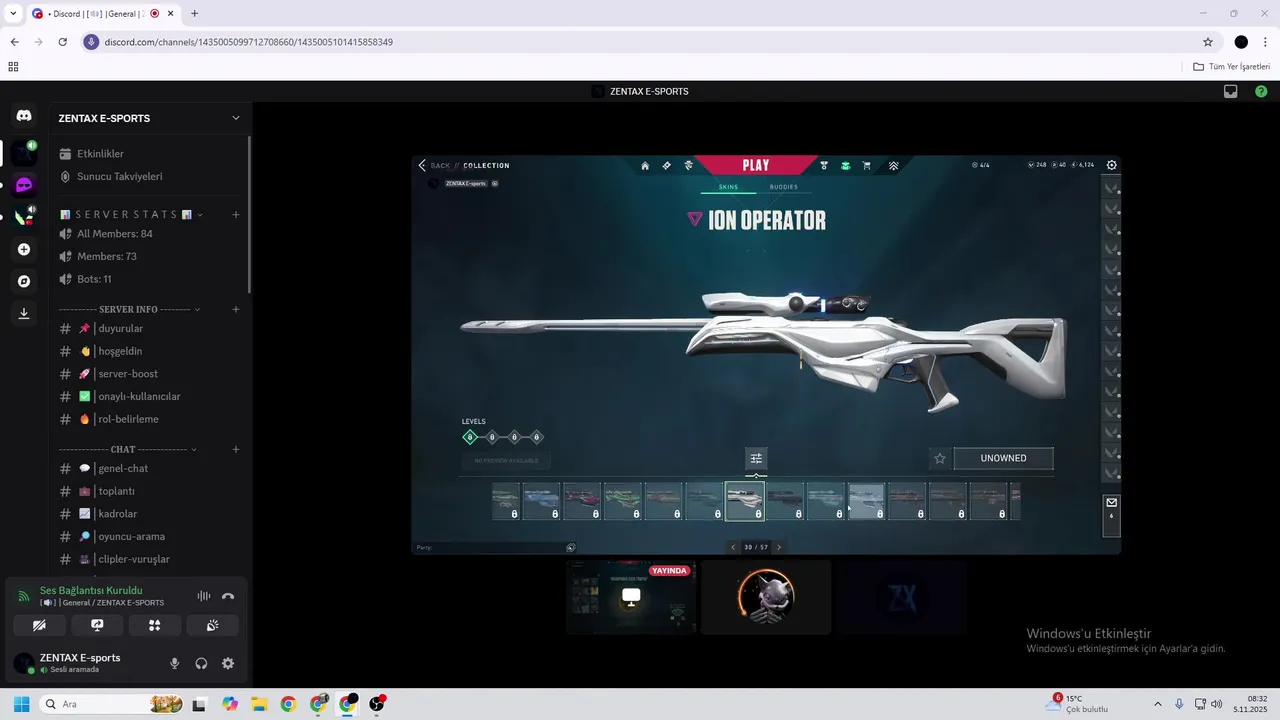This screenshot has height=720, width=1280.
Task: Click the red PLAY button in Valorant
Action: click(x=756, y=165)
